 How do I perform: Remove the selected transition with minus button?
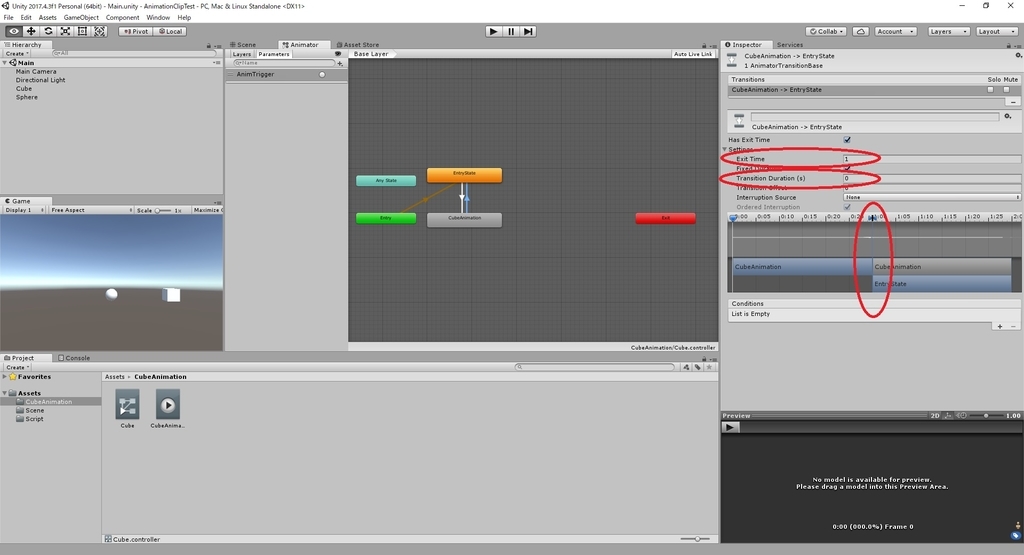(1013, 102)
